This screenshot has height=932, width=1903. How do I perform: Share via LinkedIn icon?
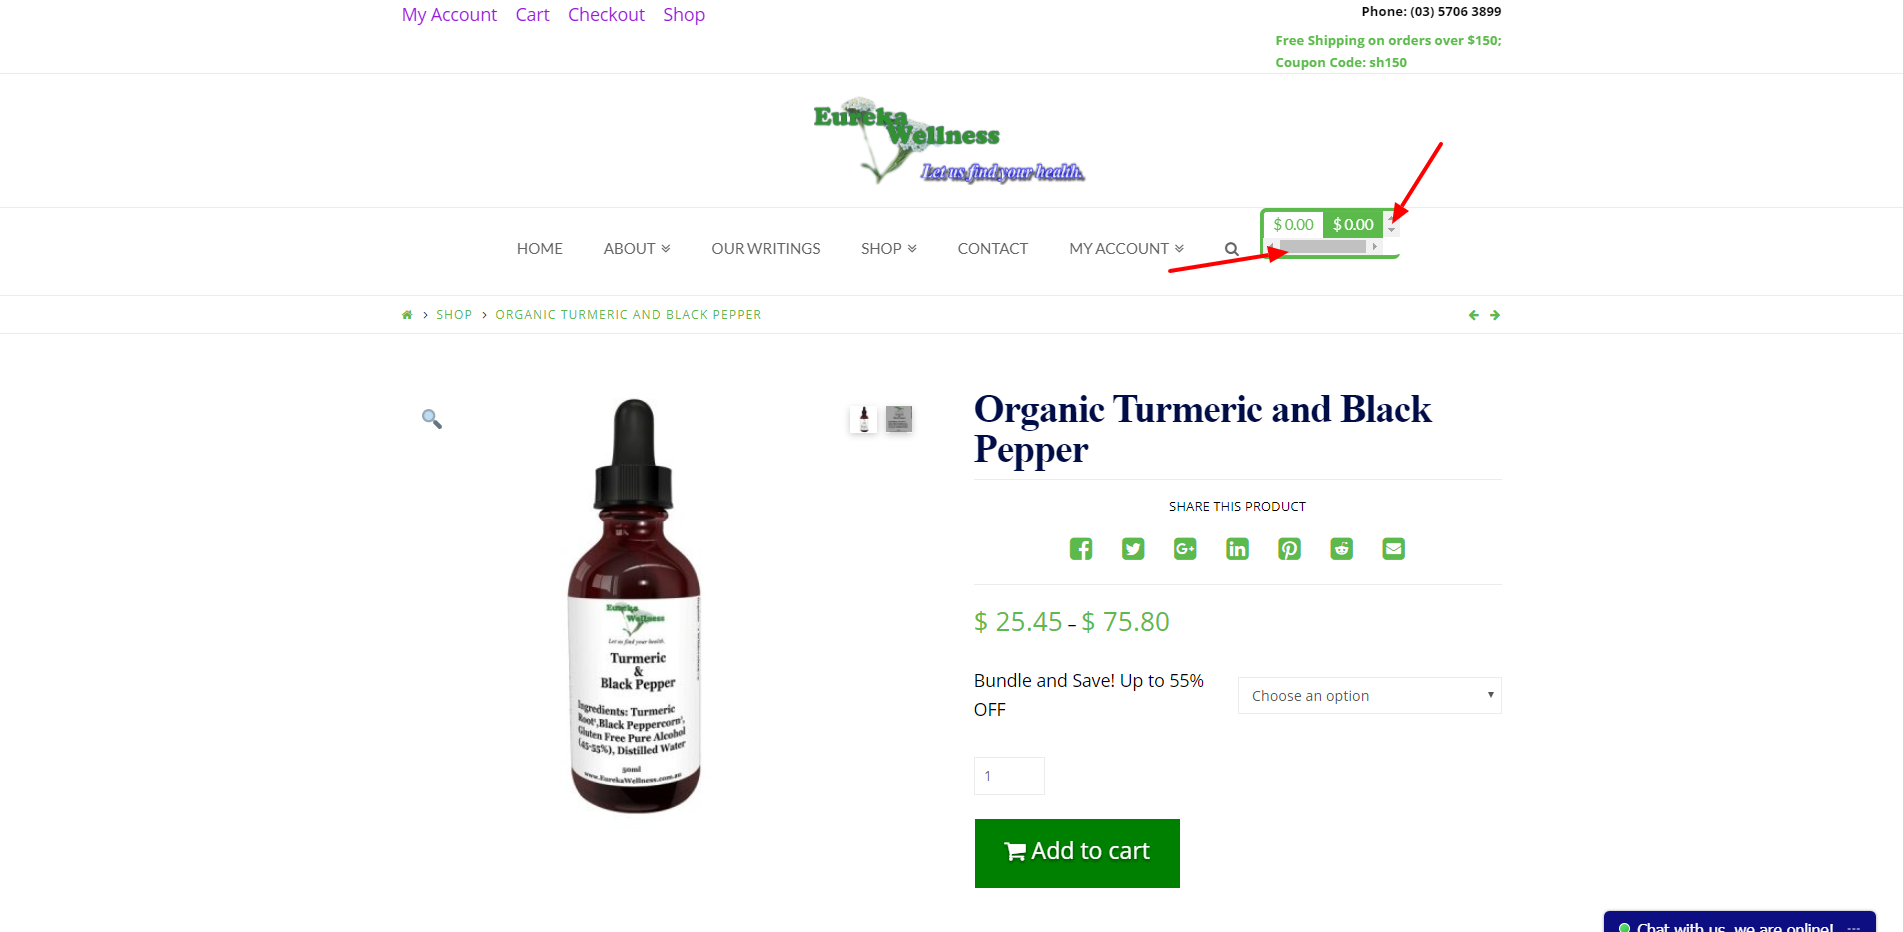(1237, 549)
